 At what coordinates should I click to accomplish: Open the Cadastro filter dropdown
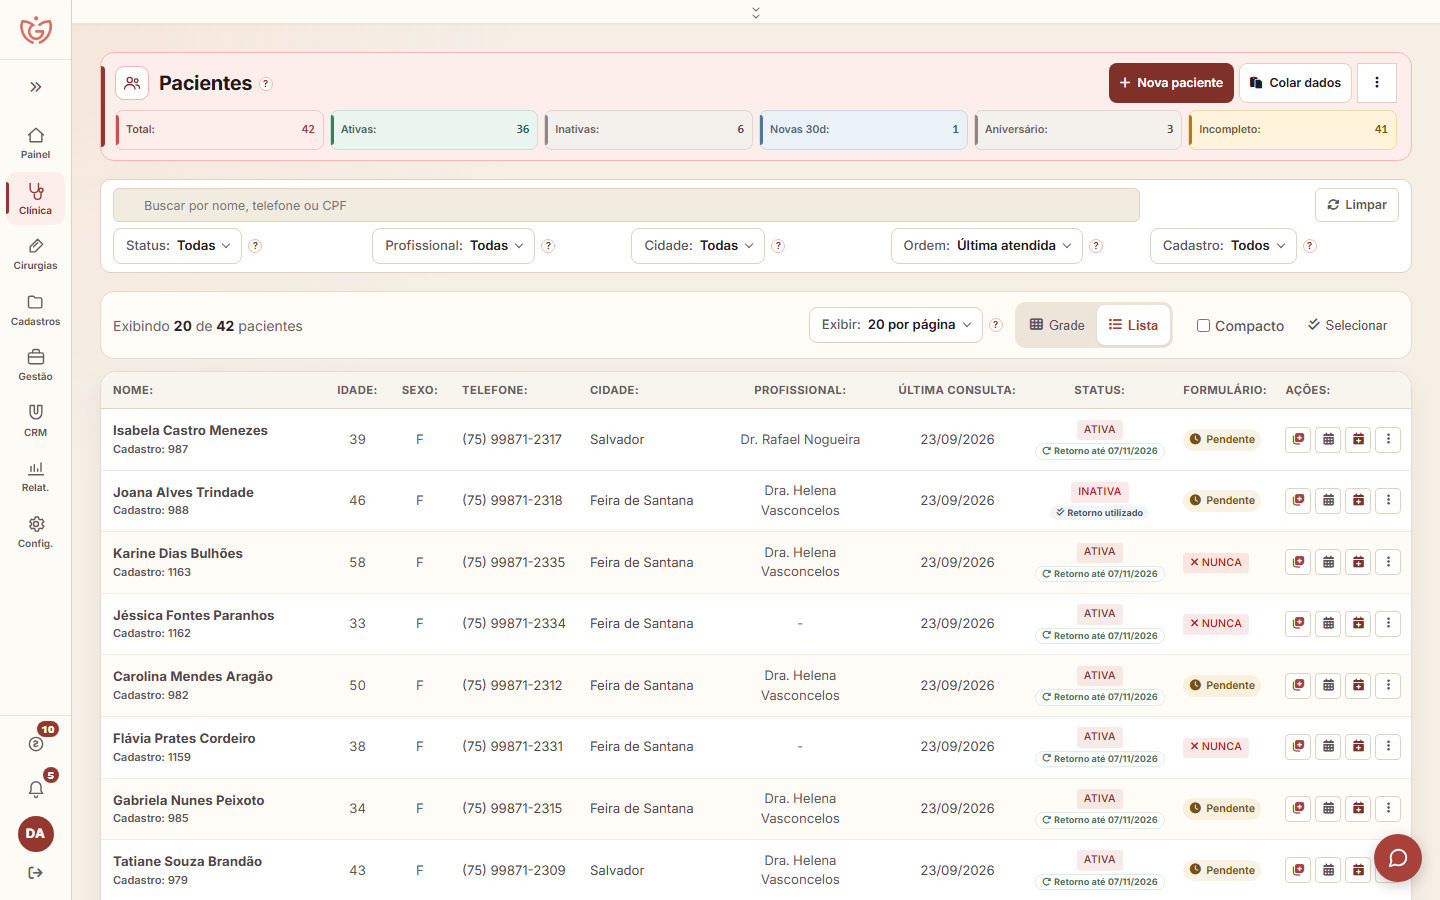1223,246
